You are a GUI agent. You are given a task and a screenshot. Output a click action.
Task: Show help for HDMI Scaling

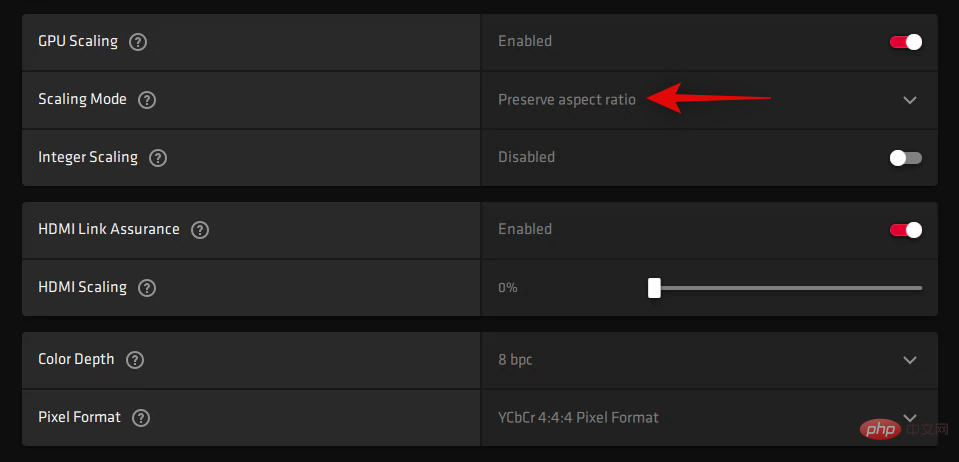click(147, 288)
